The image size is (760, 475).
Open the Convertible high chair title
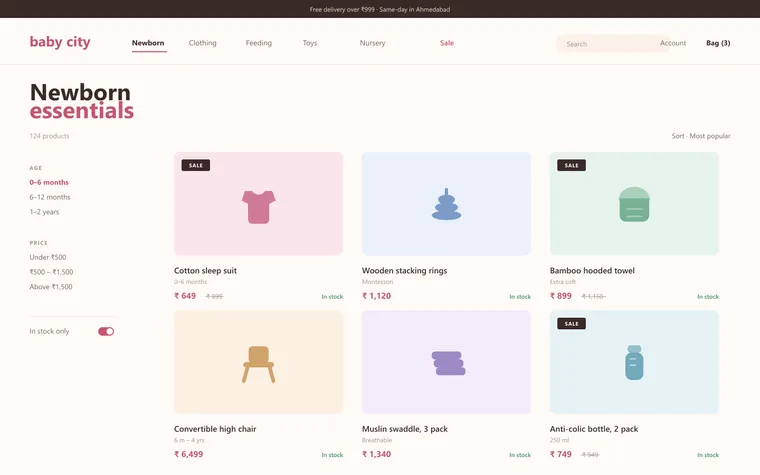(x=215, y=429)
